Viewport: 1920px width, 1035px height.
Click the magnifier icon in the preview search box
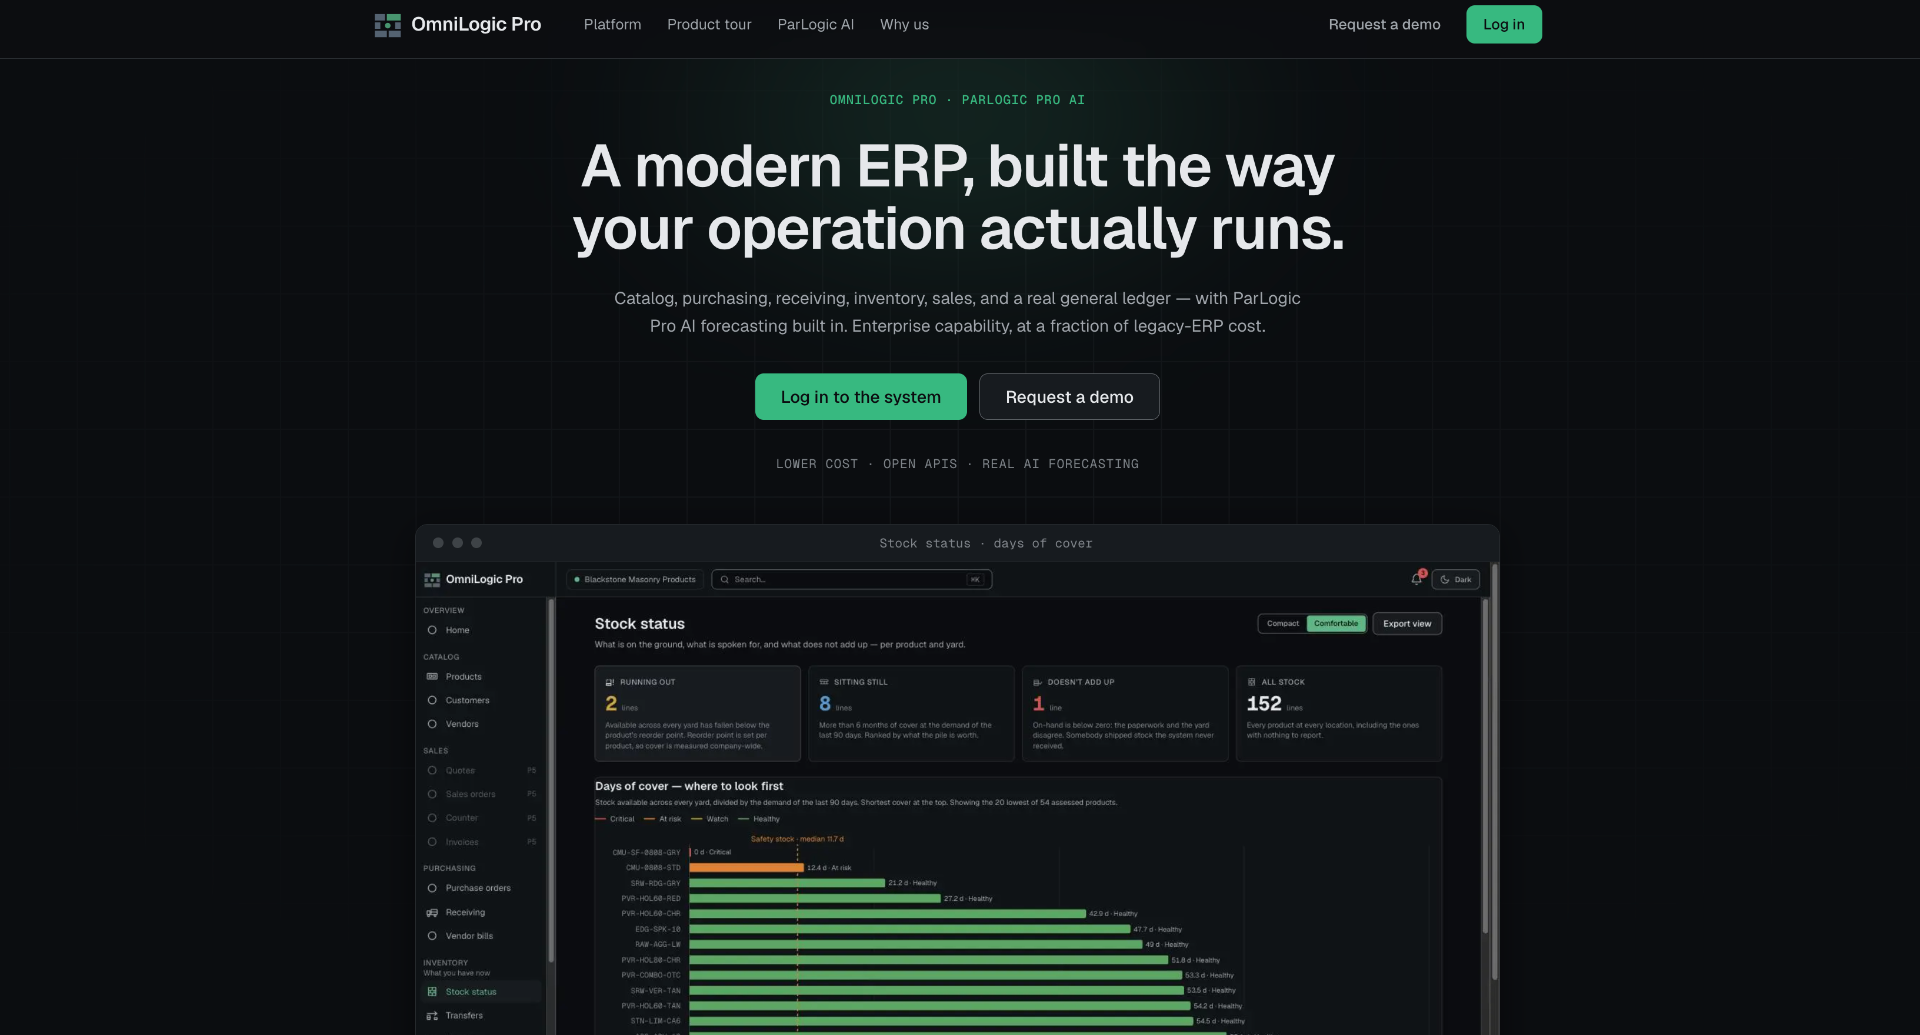point(725,580)
